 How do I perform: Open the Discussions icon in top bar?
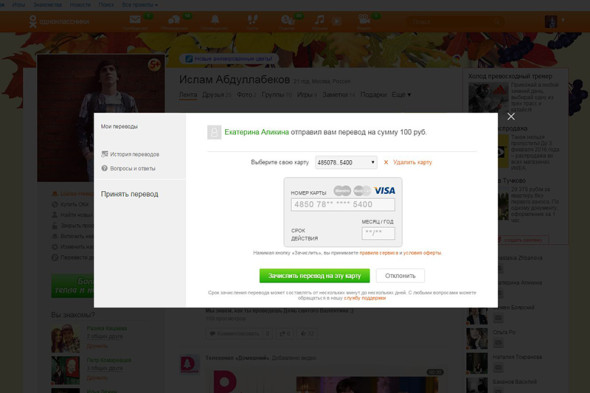coord(174,20)
